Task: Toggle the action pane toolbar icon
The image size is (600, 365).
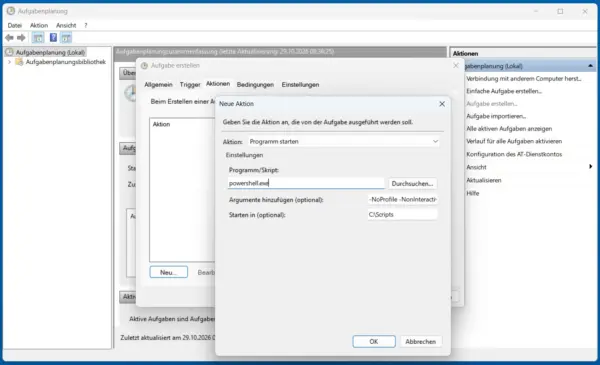Action: pos(66,37)
